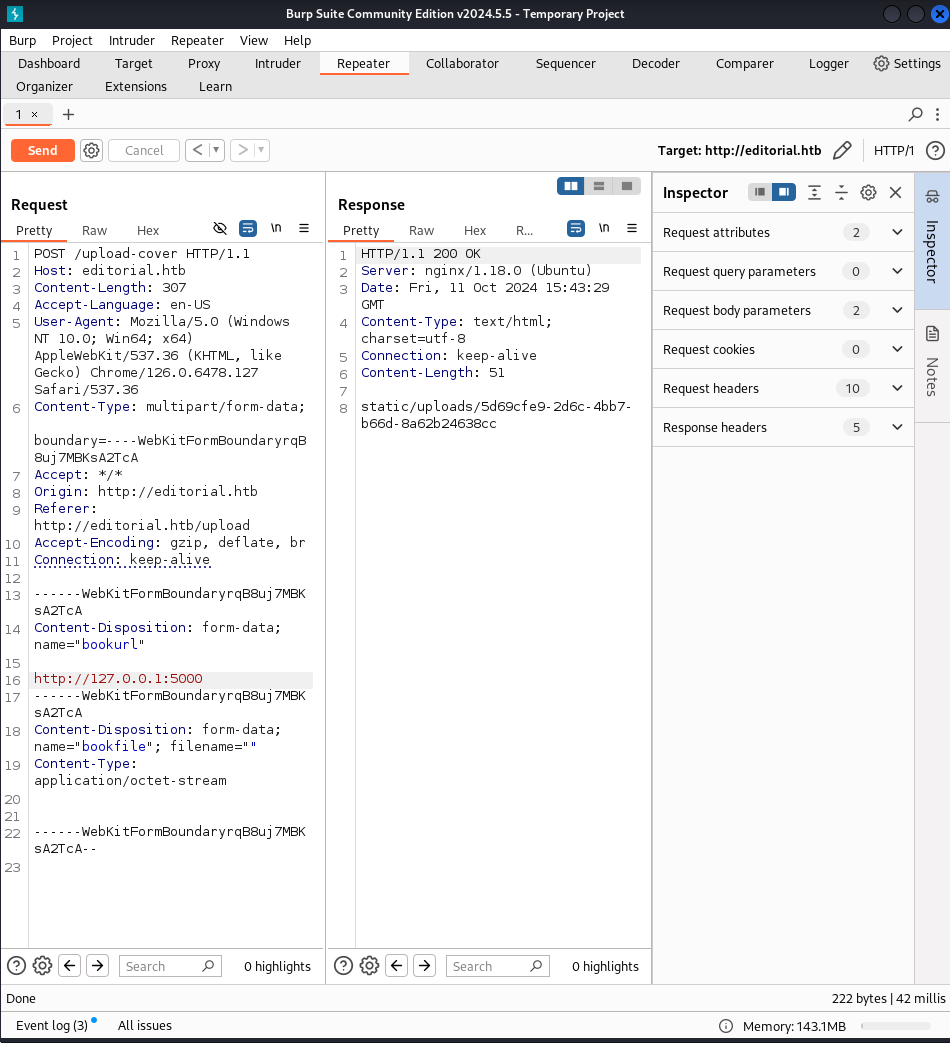
Task: Close the Inspector panel
Action: [895, 192]
